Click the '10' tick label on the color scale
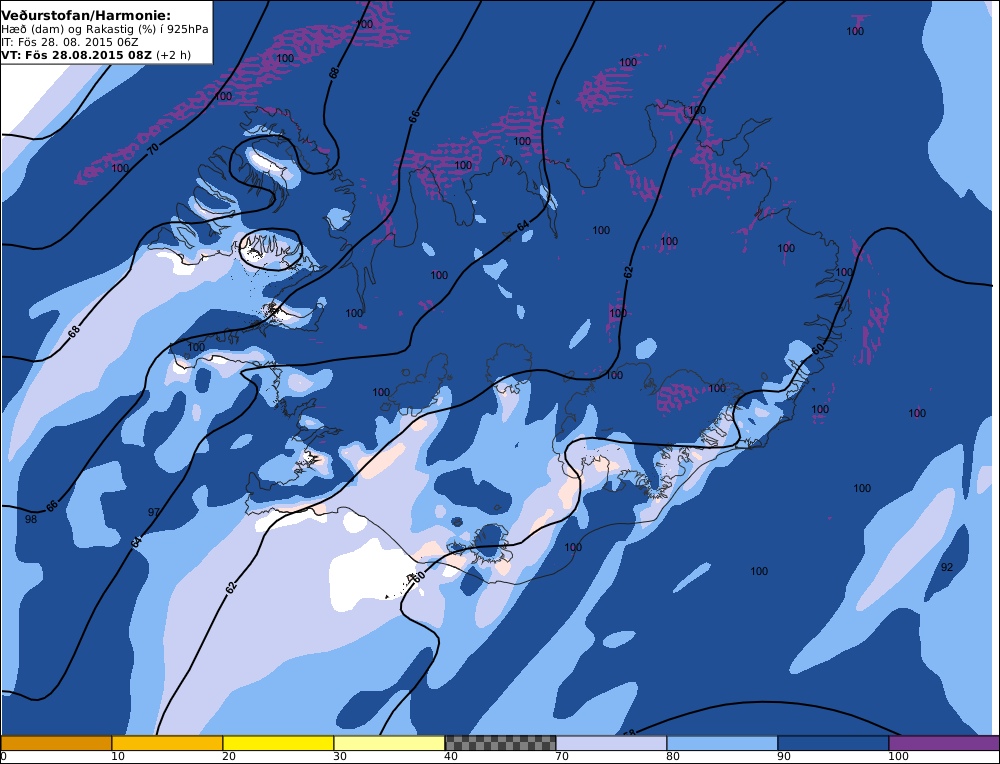 [x=117, y=757]
